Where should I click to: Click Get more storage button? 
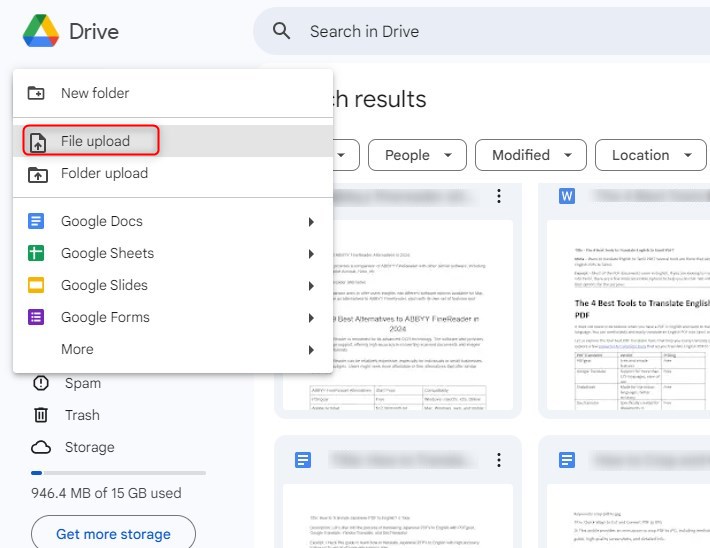click(114, 534)
